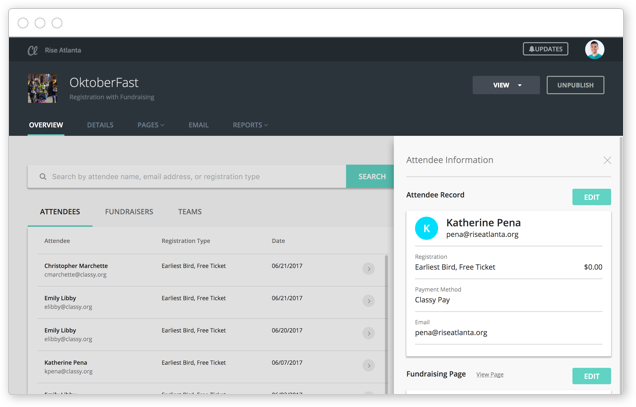Click the Classy Pay payment method
Viewport: 636px width, 407px height.
pos(432,300)
